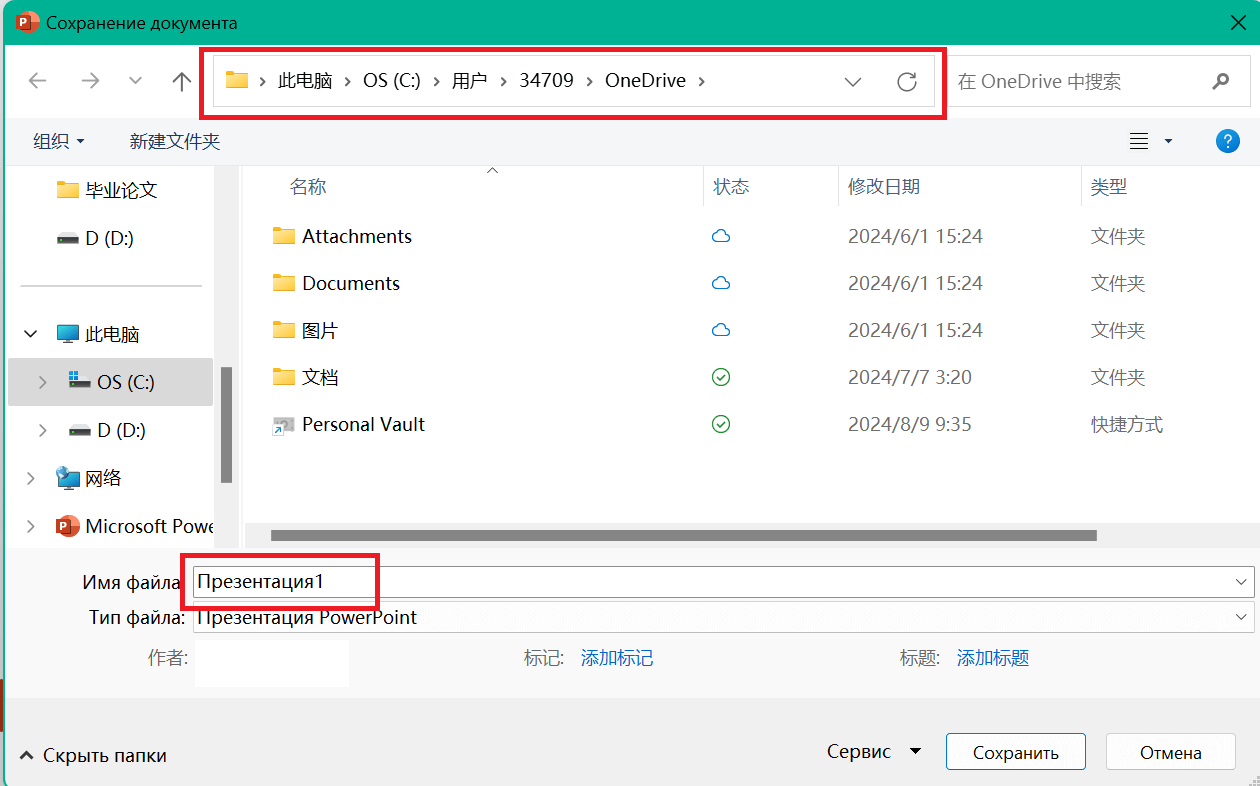This screenshot has width=1260, height=786.
Task: Refresh the current folder view
Action: point(907,81)
